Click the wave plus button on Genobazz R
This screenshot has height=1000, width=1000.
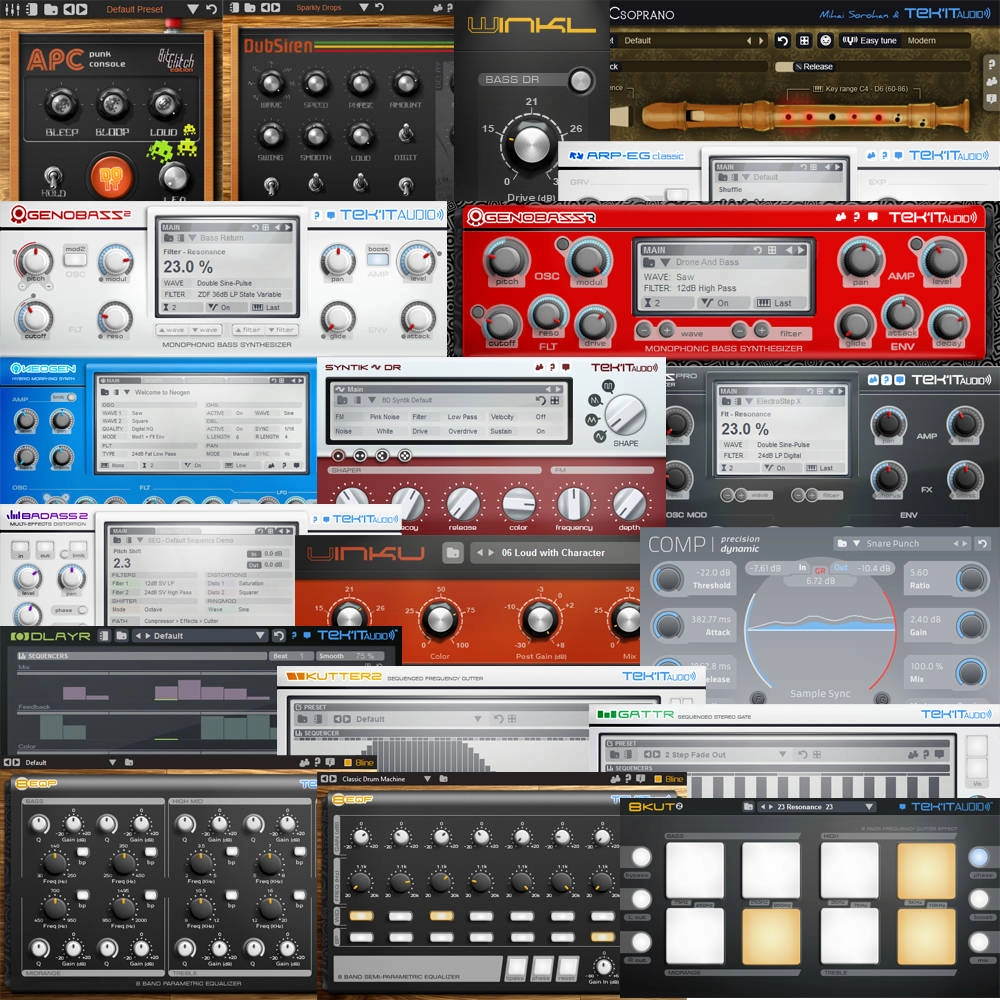[666, 330]
